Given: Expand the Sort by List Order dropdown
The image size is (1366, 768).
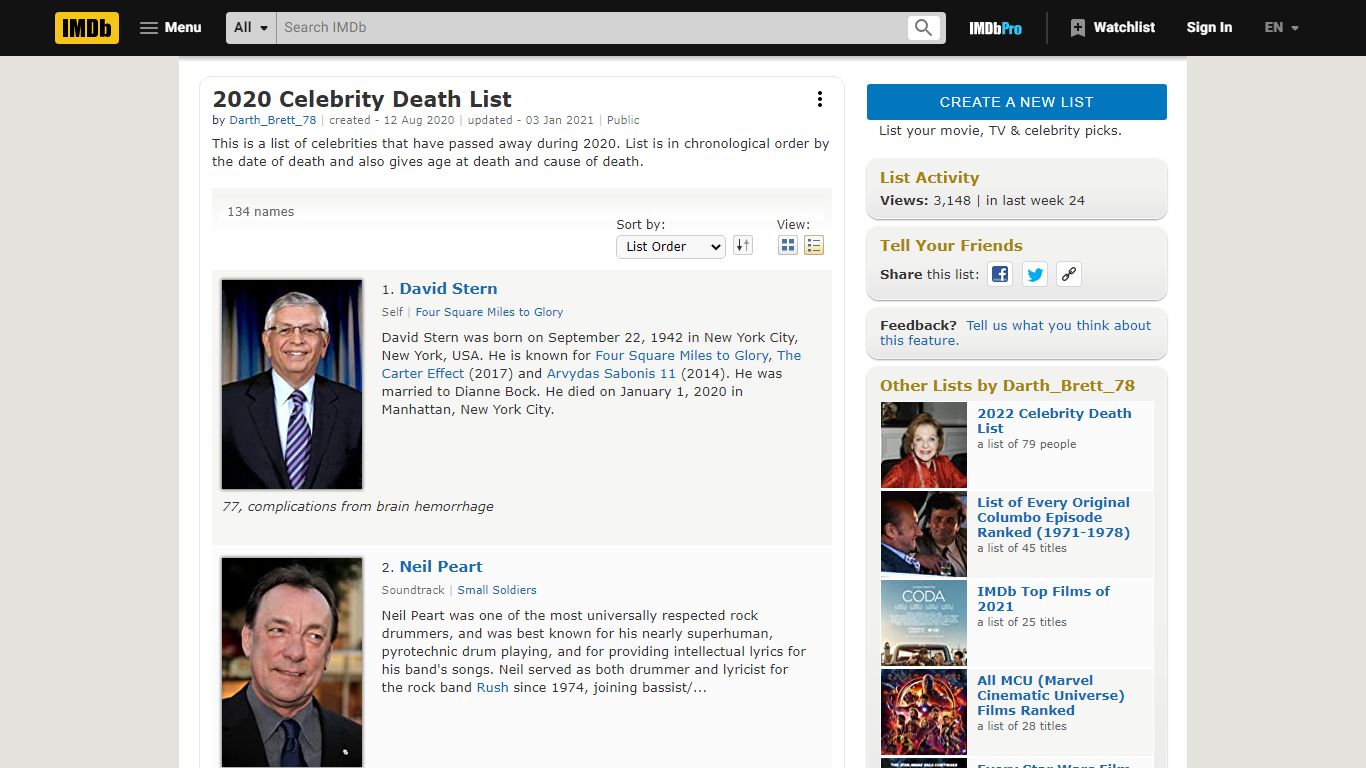Looking at the screenshot, I should pos(670,246).
